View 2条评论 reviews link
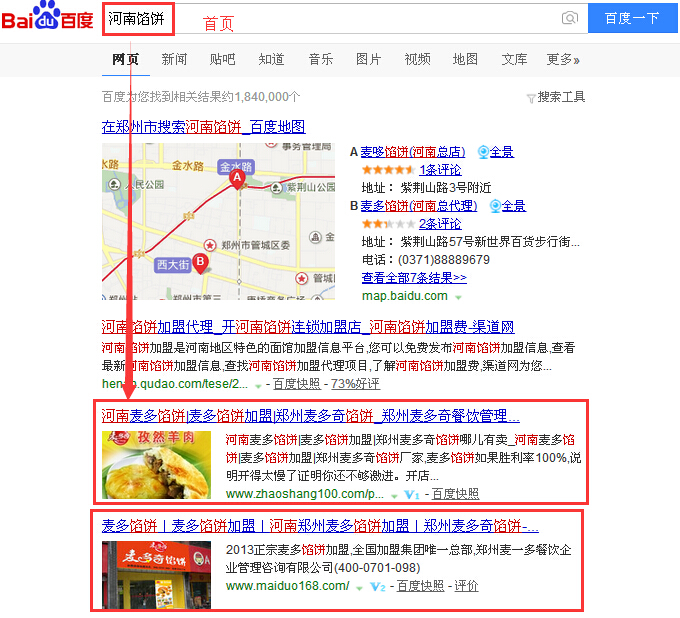Screen dimensions: 680x618 tap(440, 224)
